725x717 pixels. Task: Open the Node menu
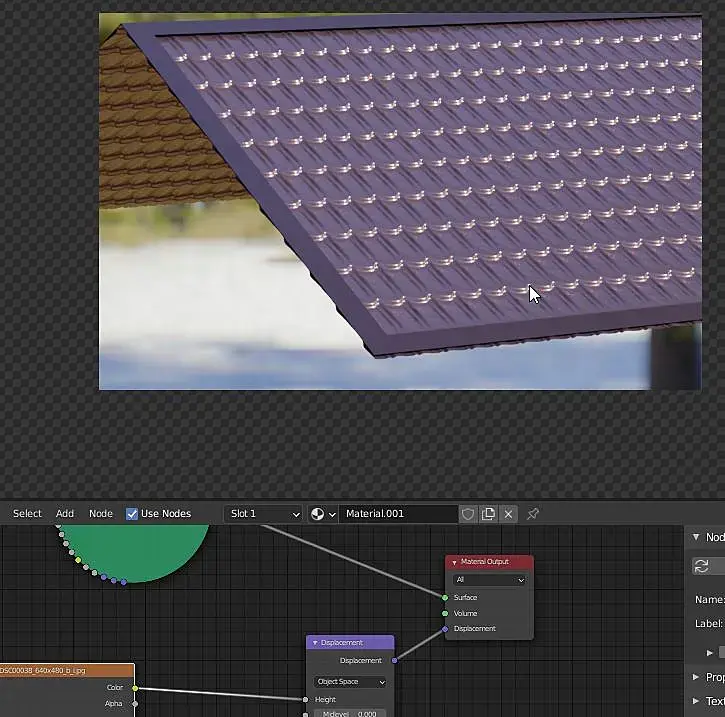(101, 514)
